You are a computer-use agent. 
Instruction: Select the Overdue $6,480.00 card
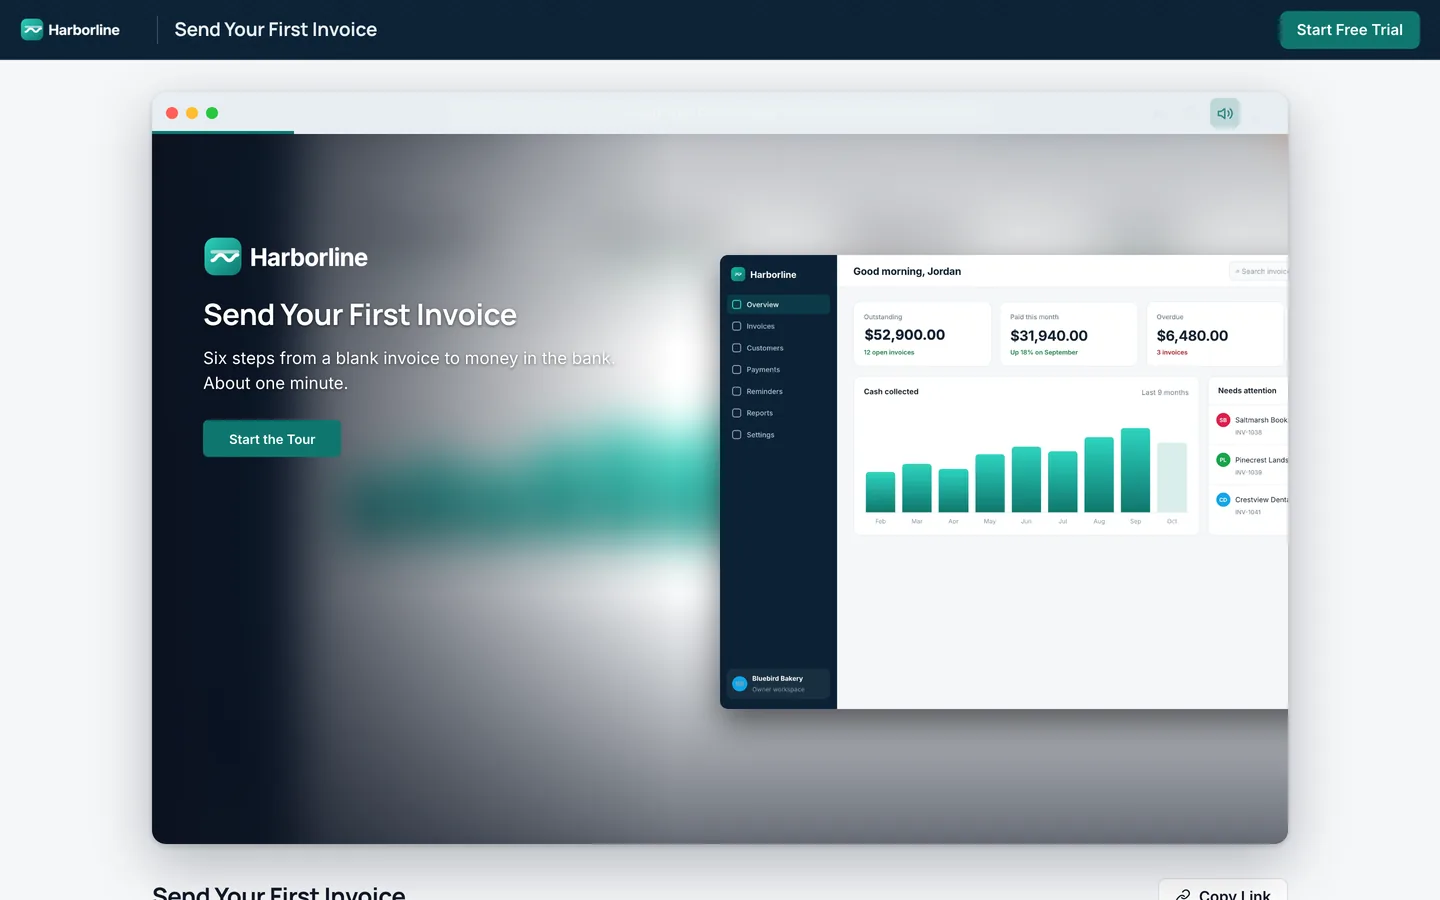1214,334
